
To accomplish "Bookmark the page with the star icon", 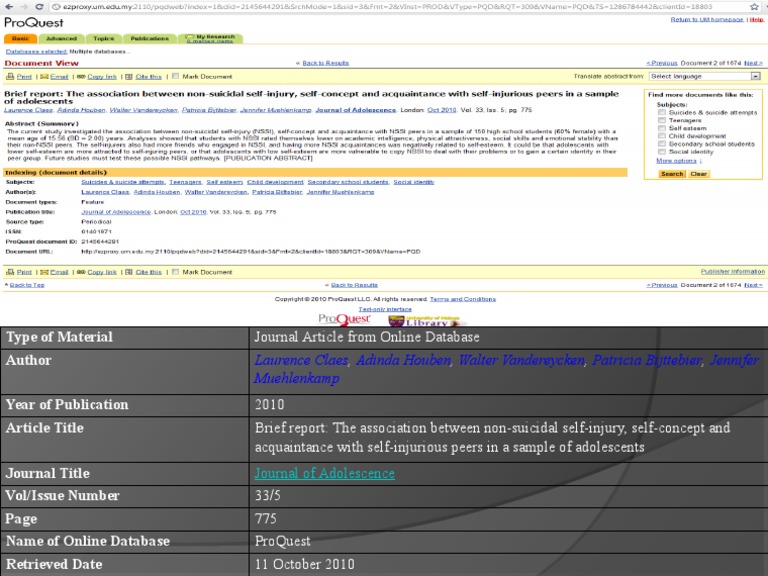I will click(x=755, y=6).
